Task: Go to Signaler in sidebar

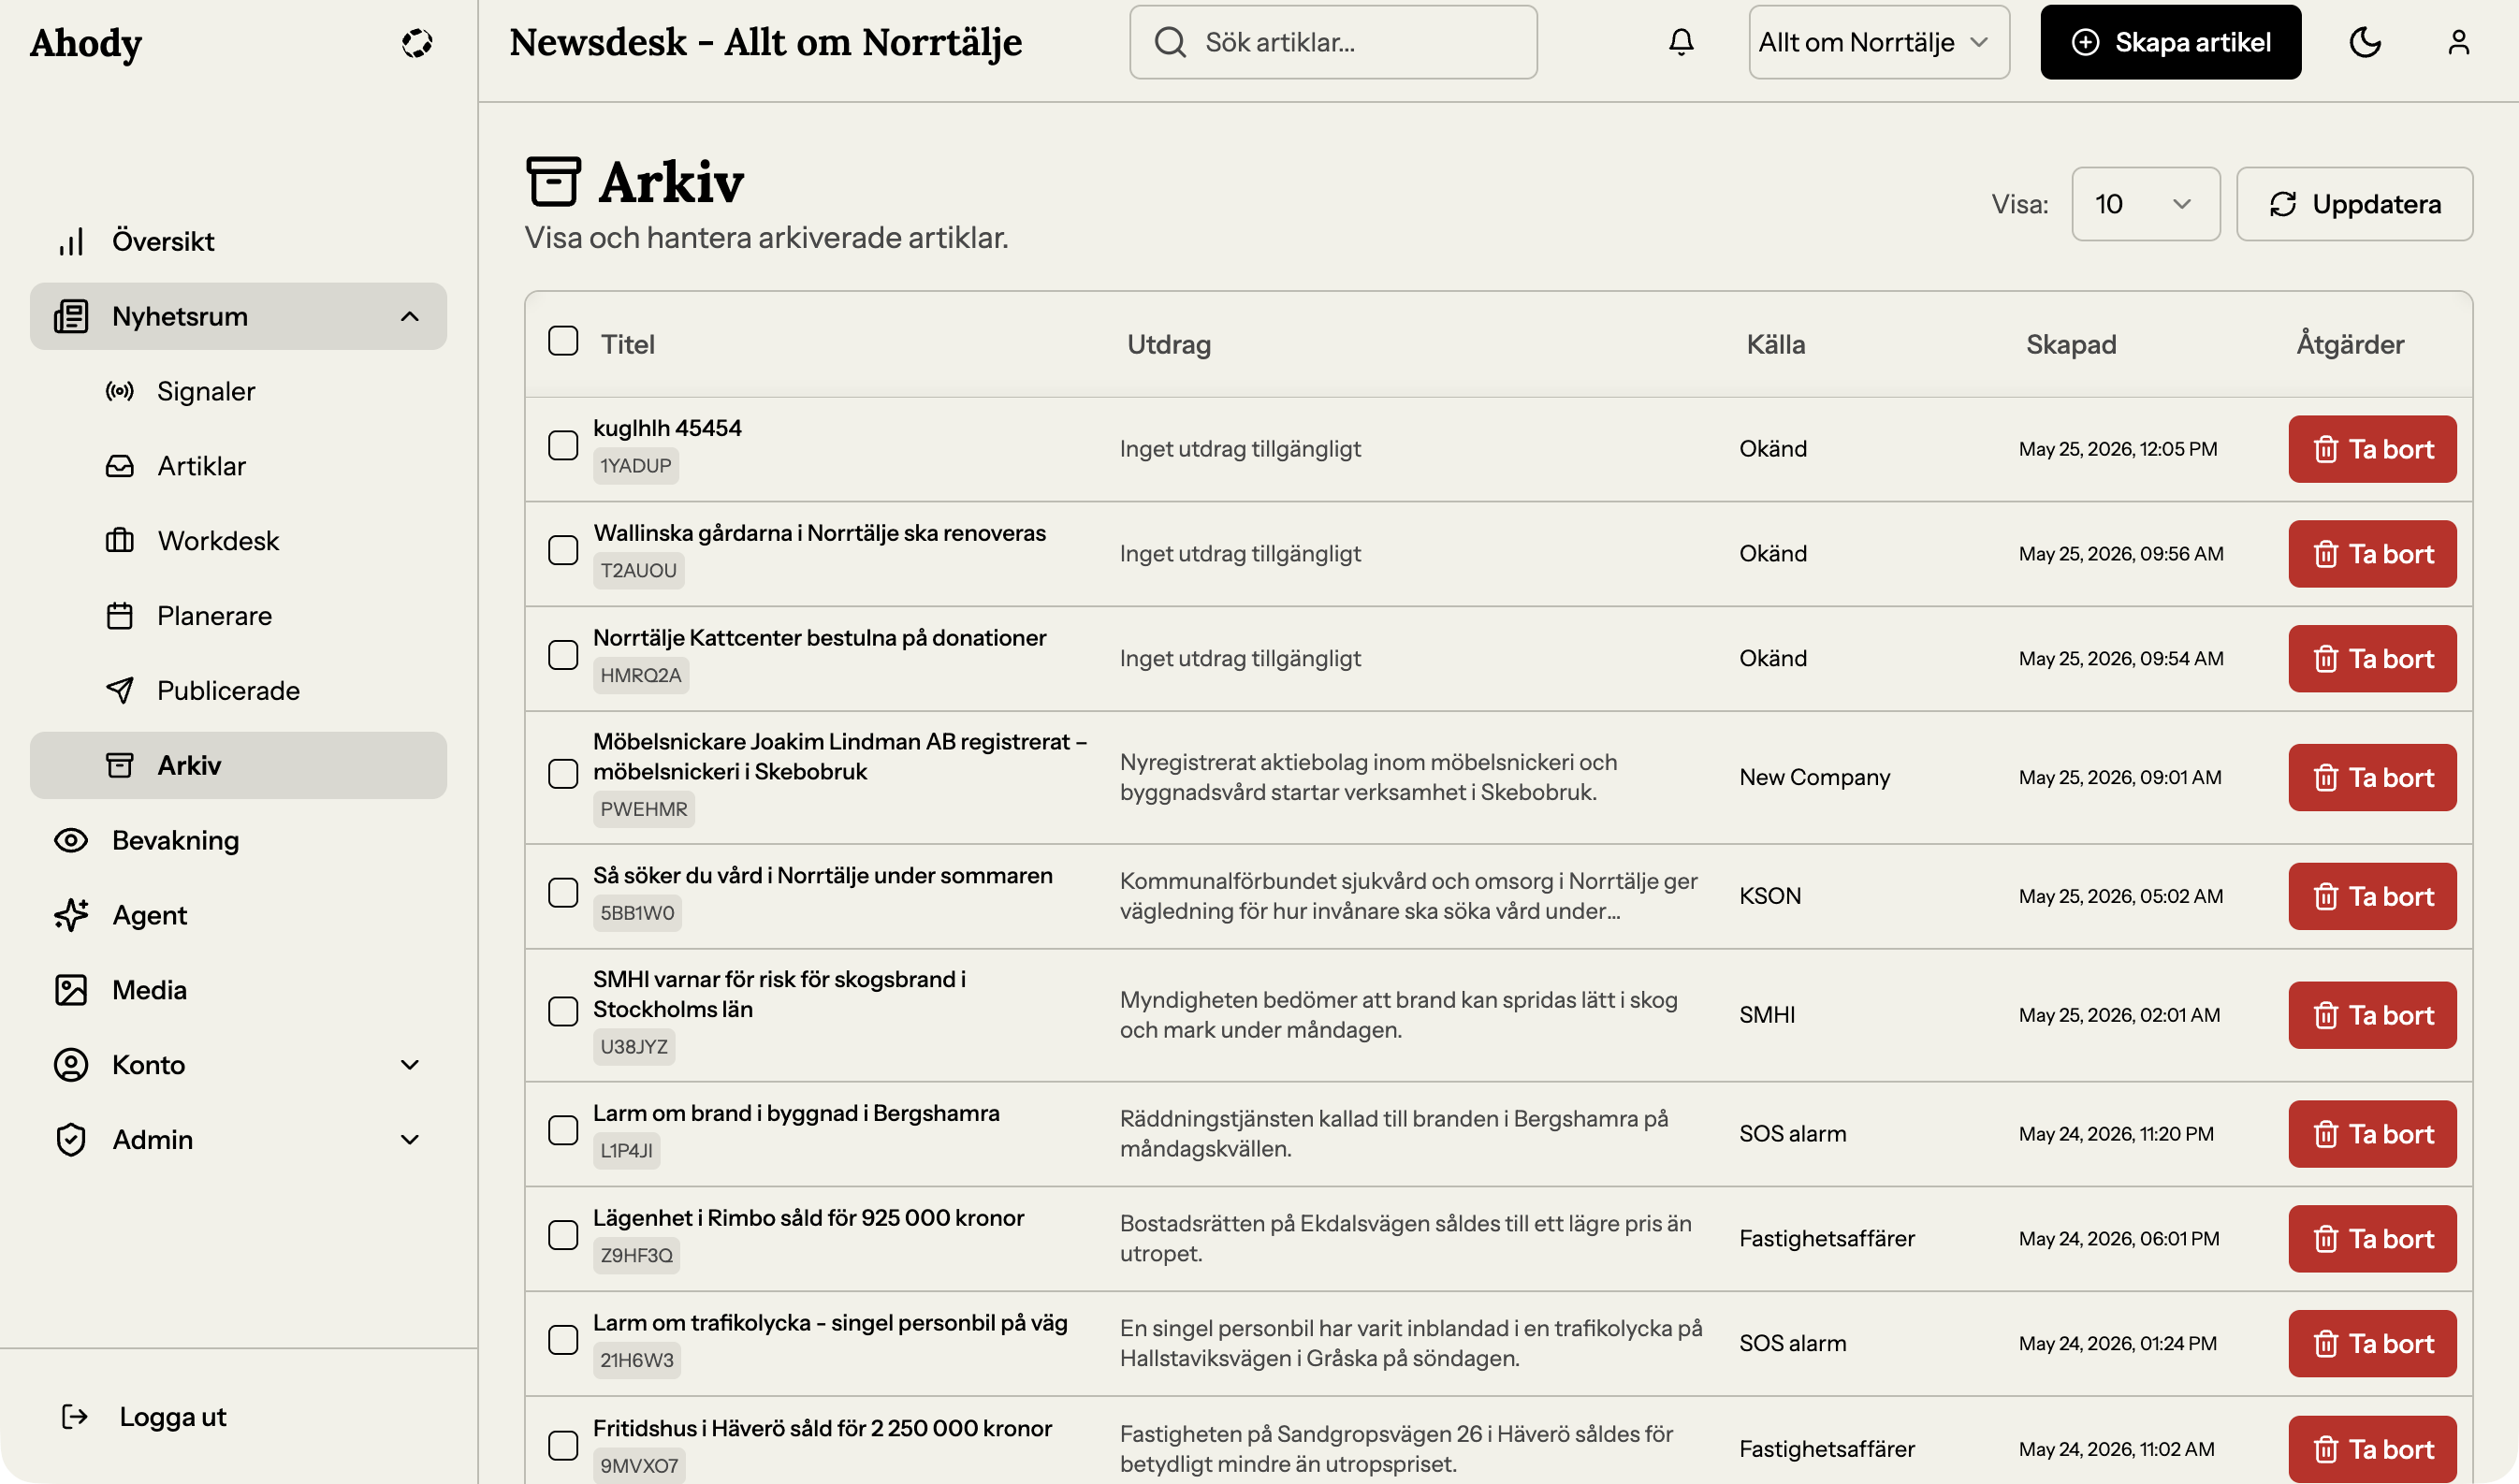Action: click(x=238, y=391)
